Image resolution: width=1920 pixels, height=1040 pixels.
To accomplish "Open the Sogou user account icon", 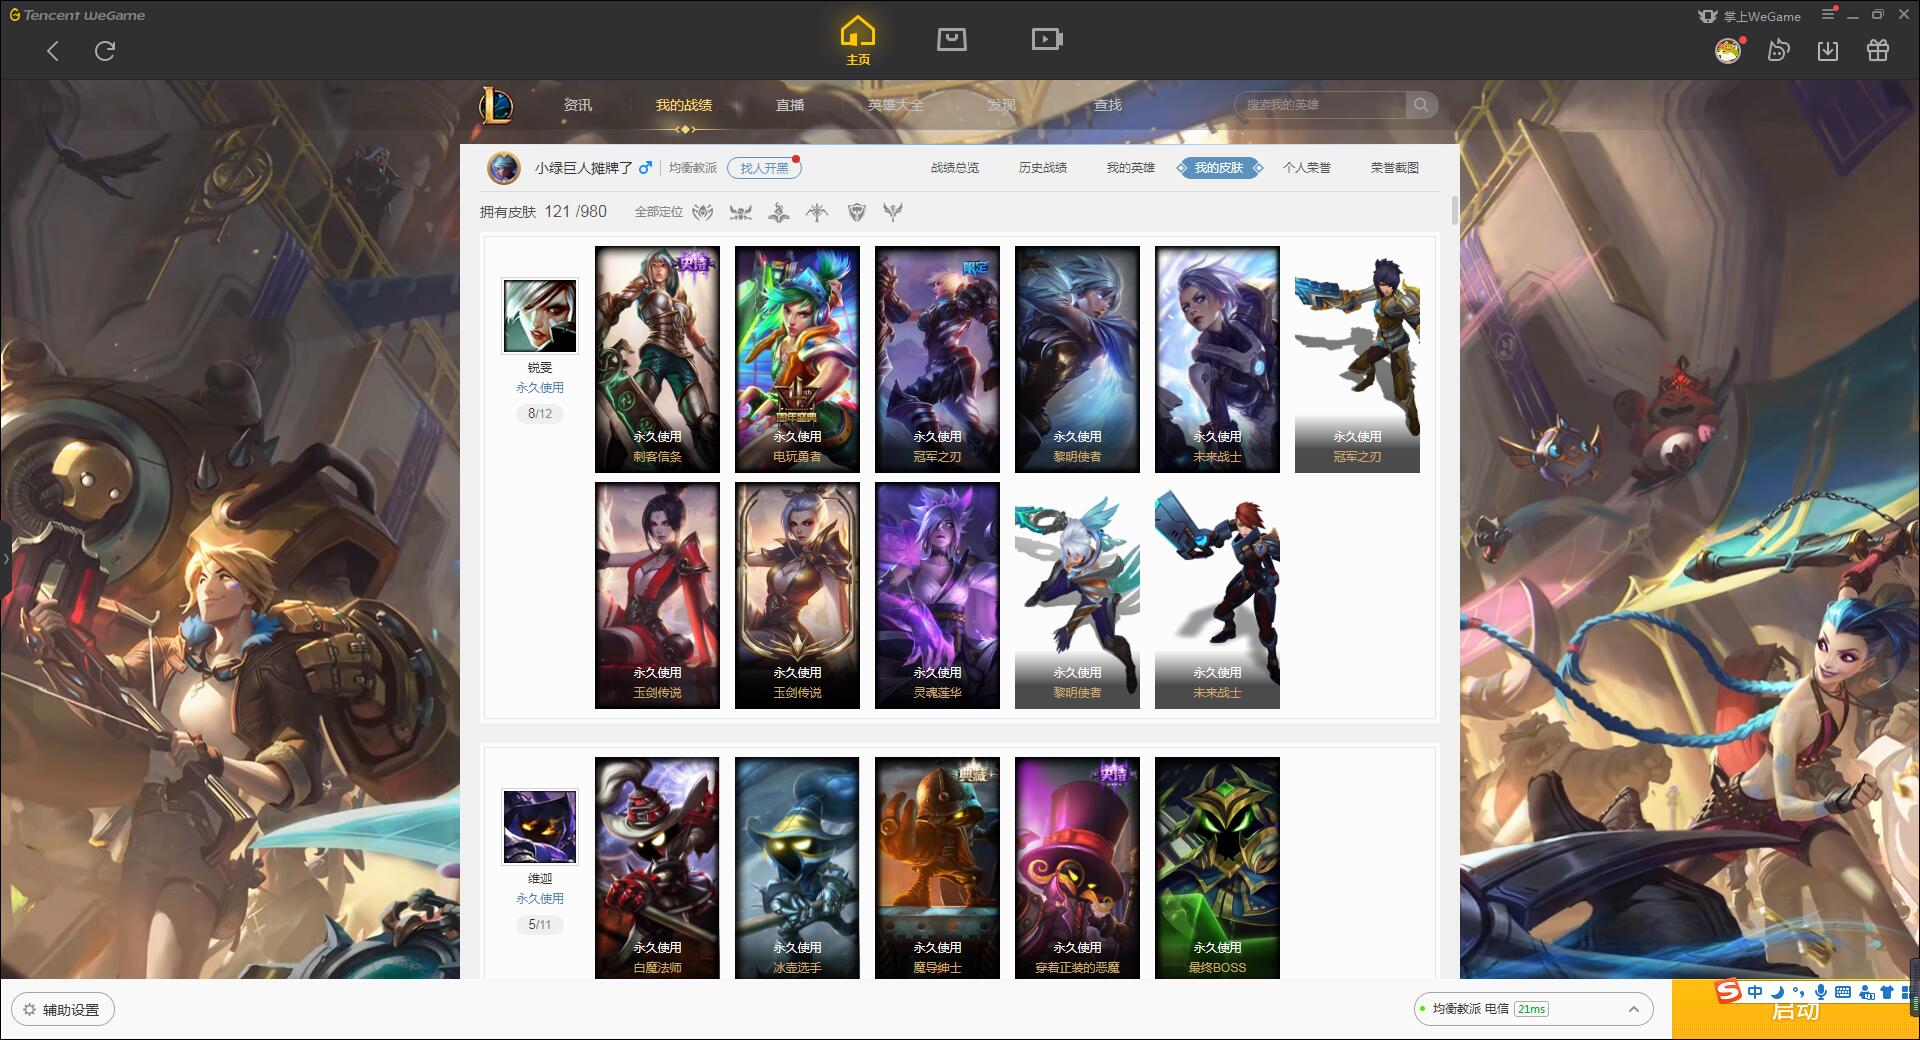I will point(1866,992).
